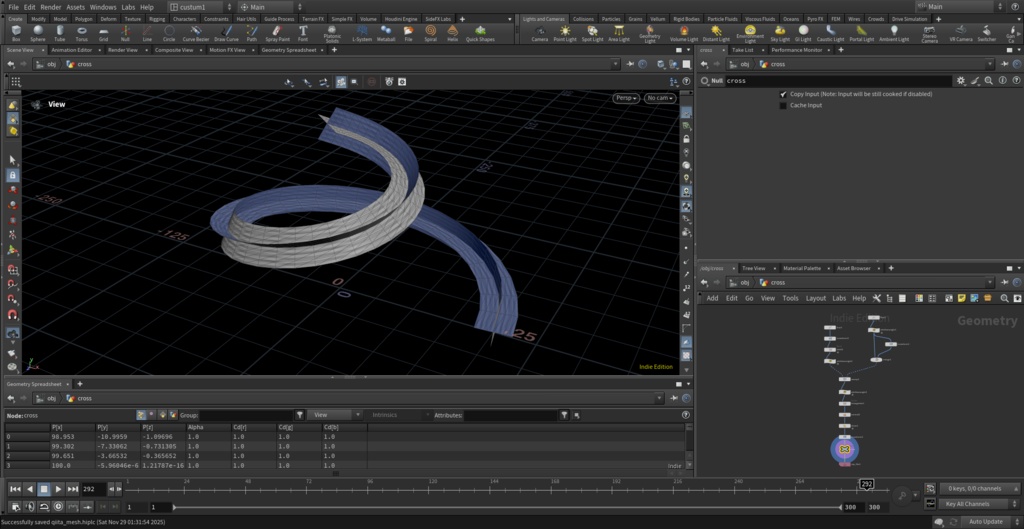Open the File menu
This screenshot has width=1024, height=529.
pyautogui.click(x=13, y=7)
